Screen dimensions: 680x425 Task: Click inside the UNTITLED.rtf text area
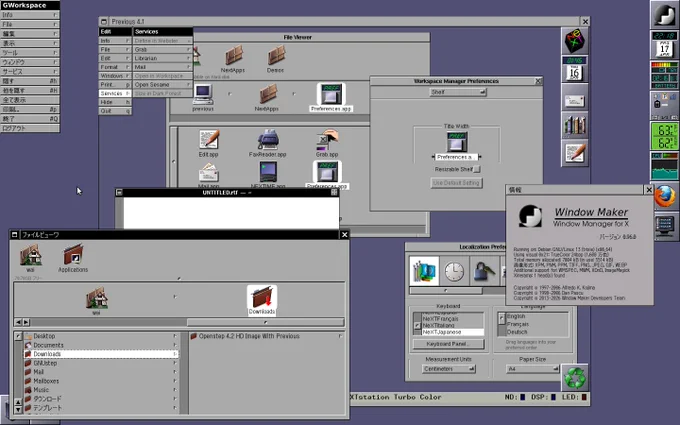[x=231, y=212]
